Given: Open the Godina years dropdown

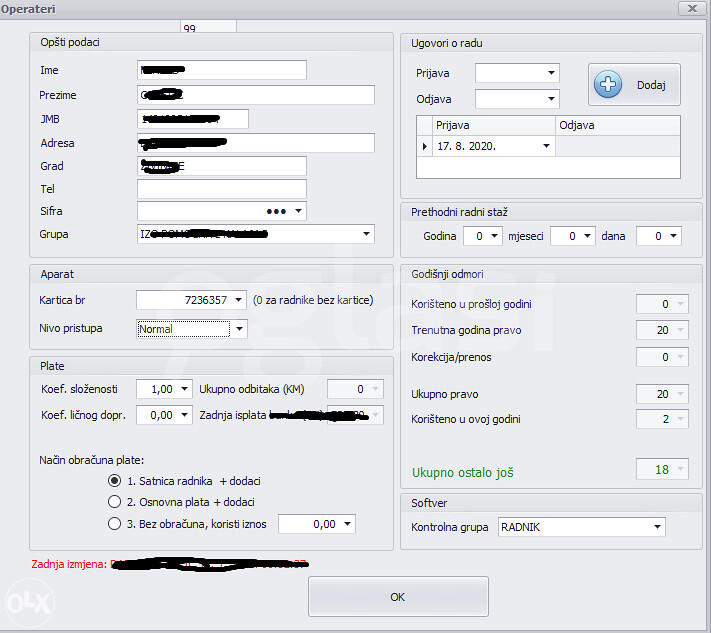Looking at the screenshot, I should (x=495, y=236).
